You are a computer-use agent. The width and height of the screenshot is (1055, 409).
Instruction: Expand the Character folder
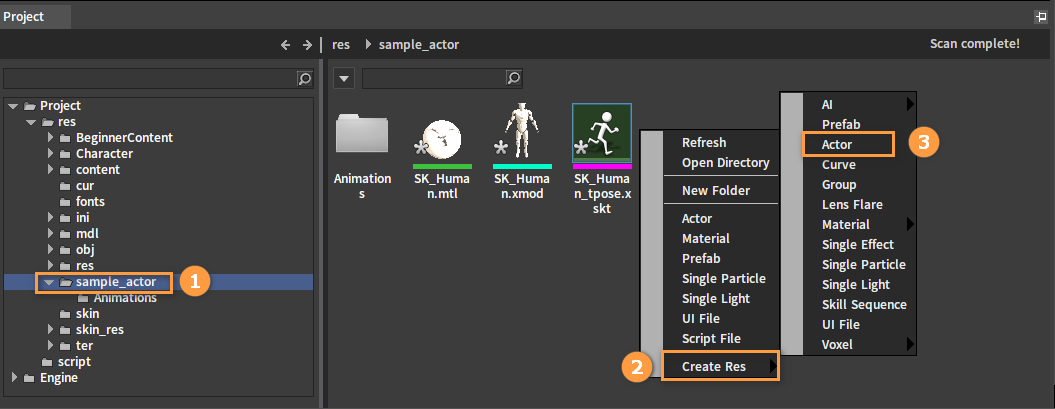(50, 154)
